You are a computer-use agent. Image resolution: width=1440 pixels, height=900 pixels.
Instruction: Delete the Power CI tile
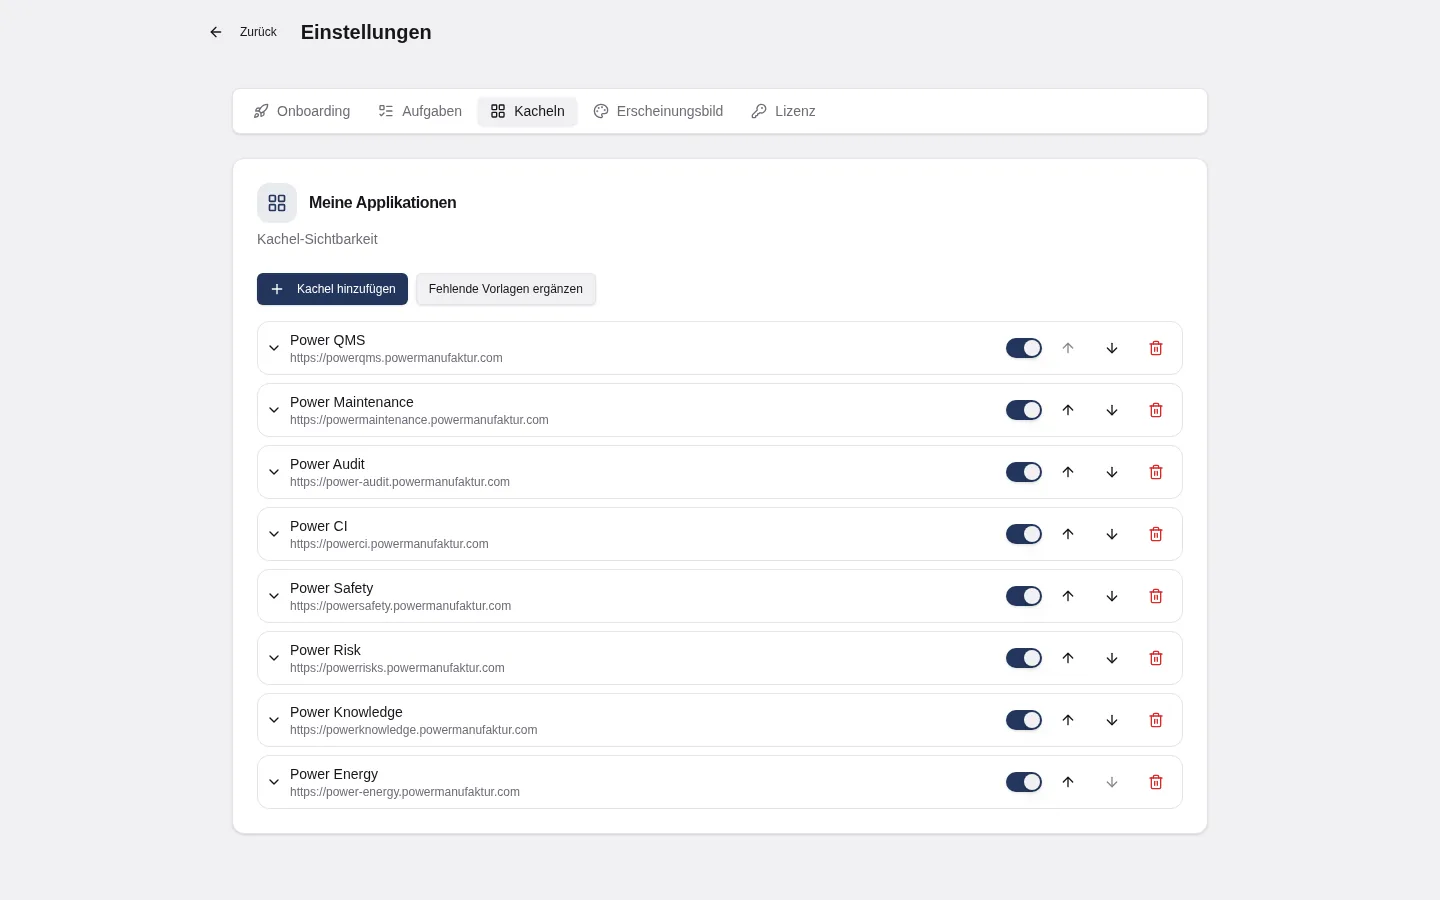tap(1156, 534)
